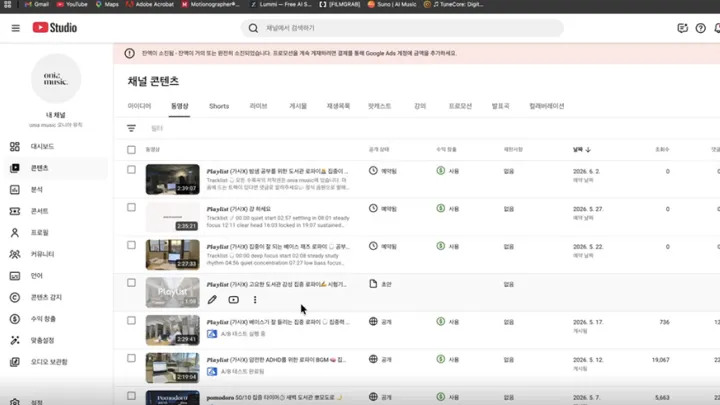Switch to the Playlists (재생목록) tab
The height and width of the screenshot is (405, 720).
click(x=338, y=106)
